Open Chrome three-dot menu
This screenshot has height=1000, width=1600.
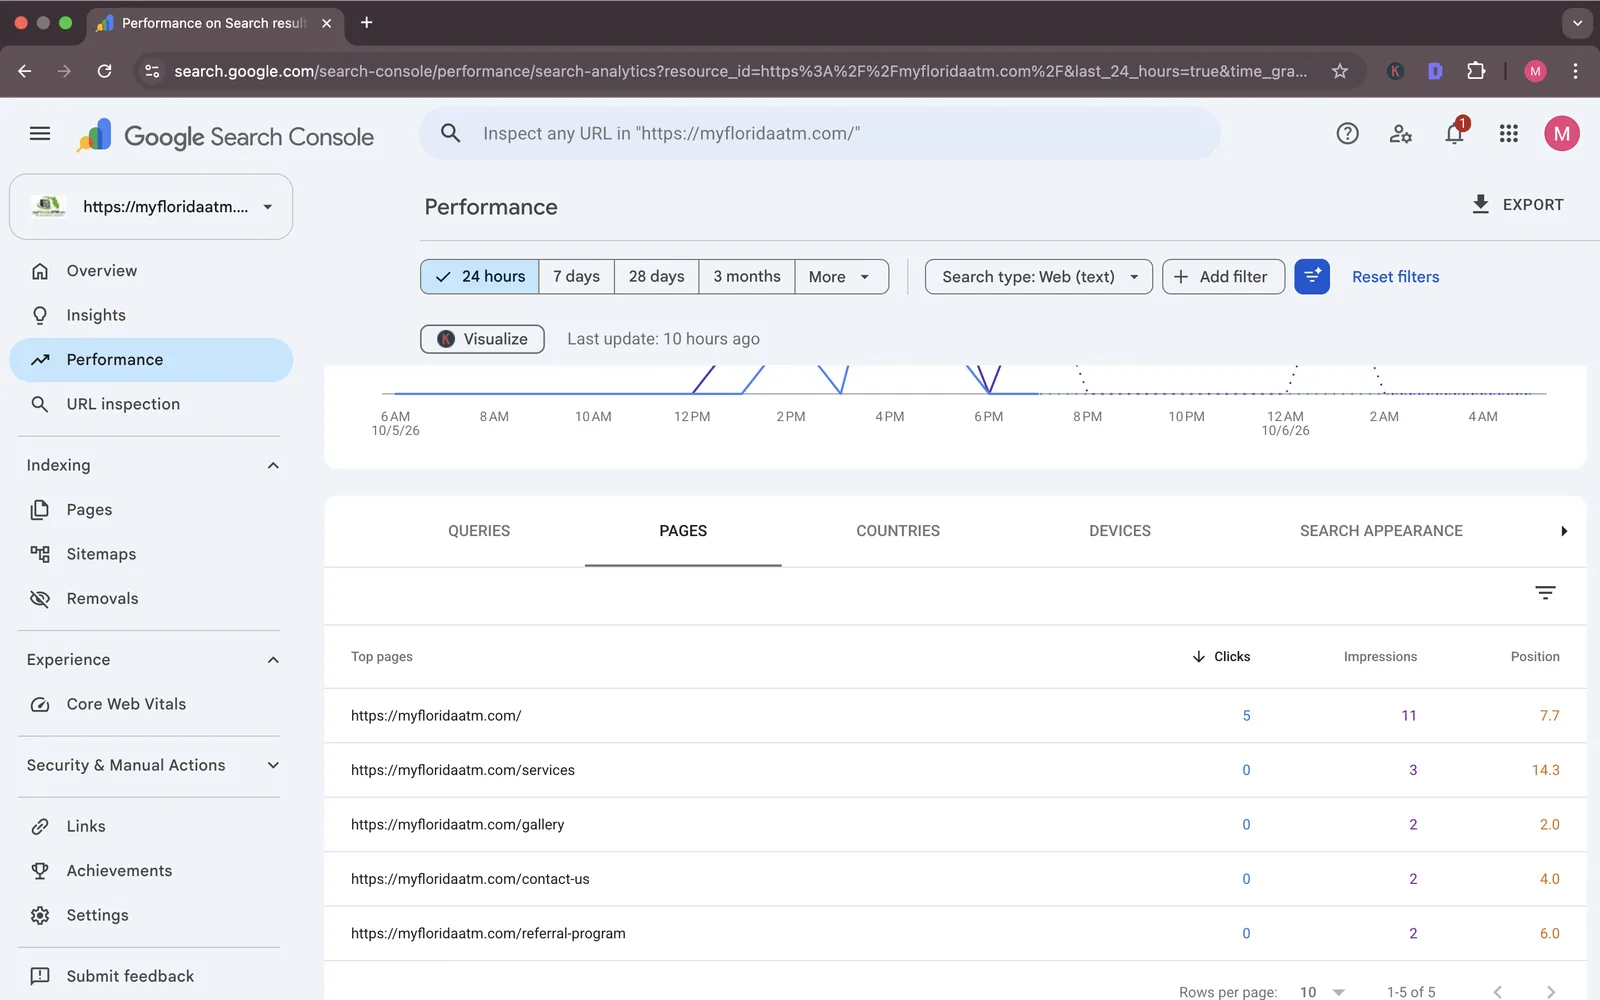click(x=1575, y=71)
